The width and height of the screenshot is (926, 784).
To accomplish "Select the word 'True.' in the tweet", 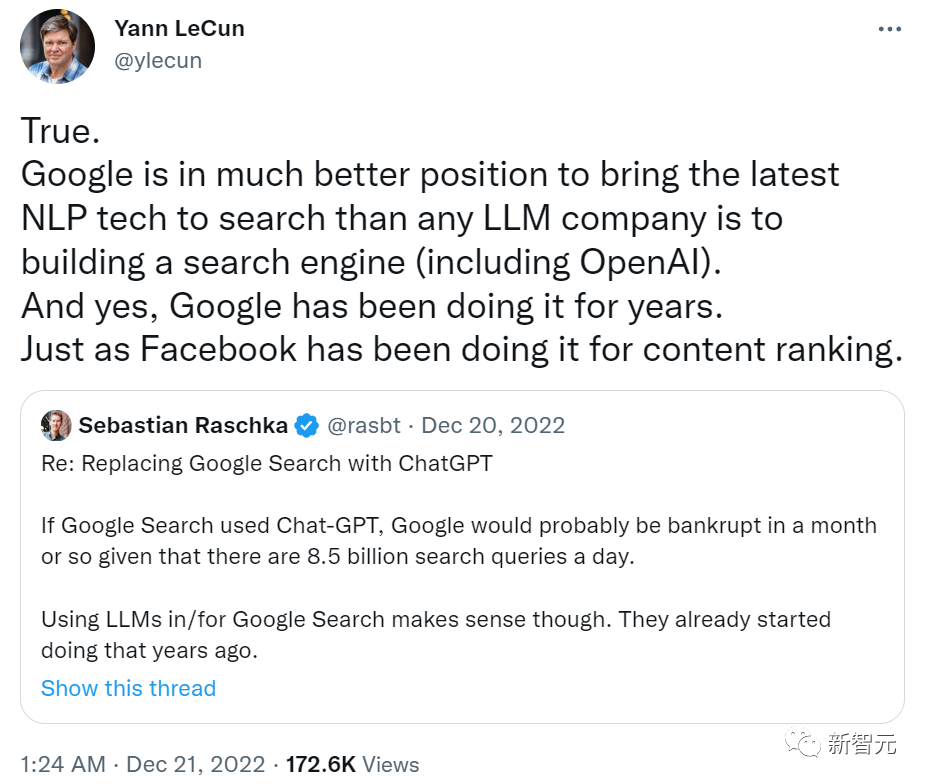I will click(61, 131).
